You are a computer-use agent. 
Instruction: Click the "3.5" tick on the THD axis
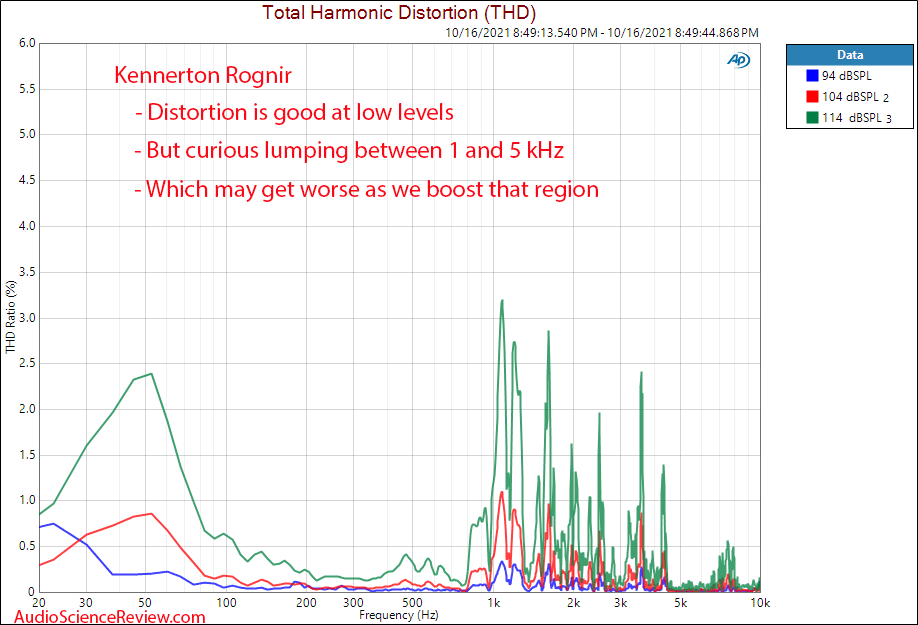[28, 272]
